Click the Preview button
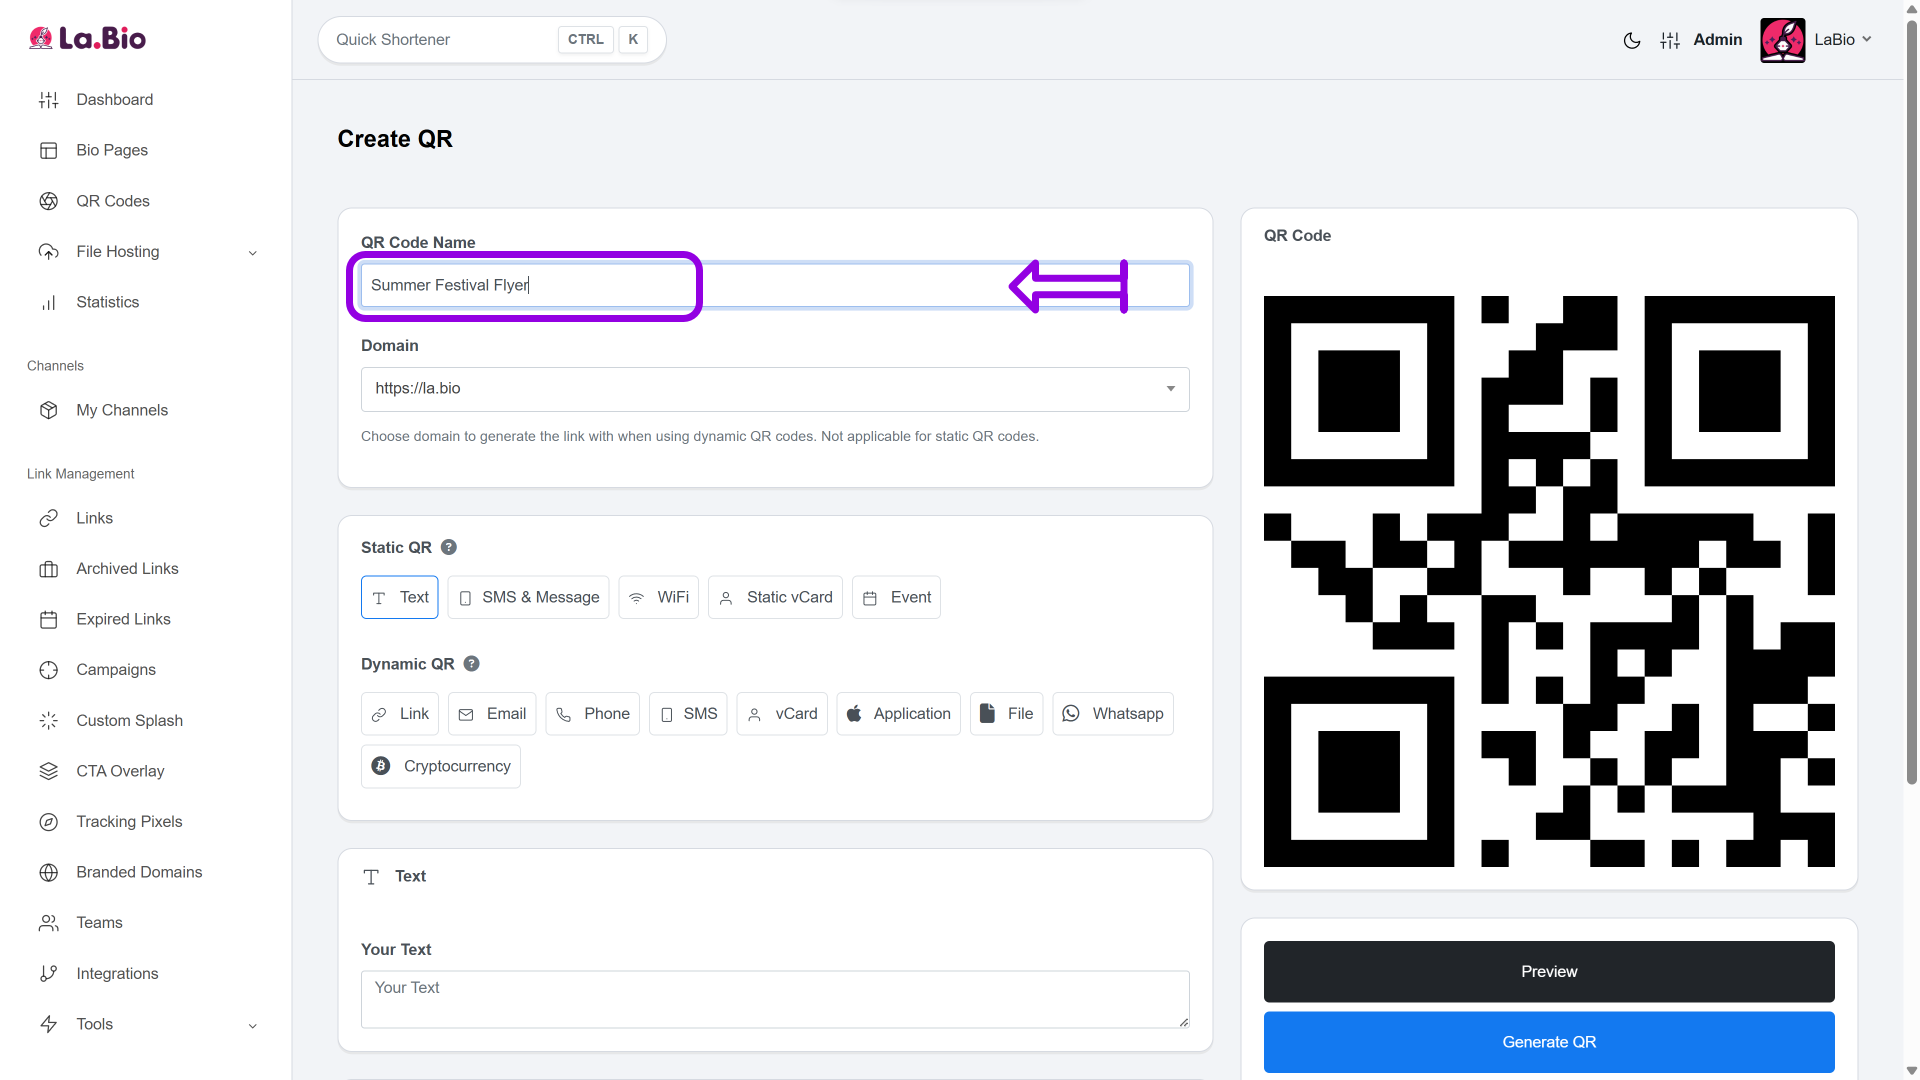Image resolution: width=1920 pixels, height=1080 pixels. (x=1548, y=971)
